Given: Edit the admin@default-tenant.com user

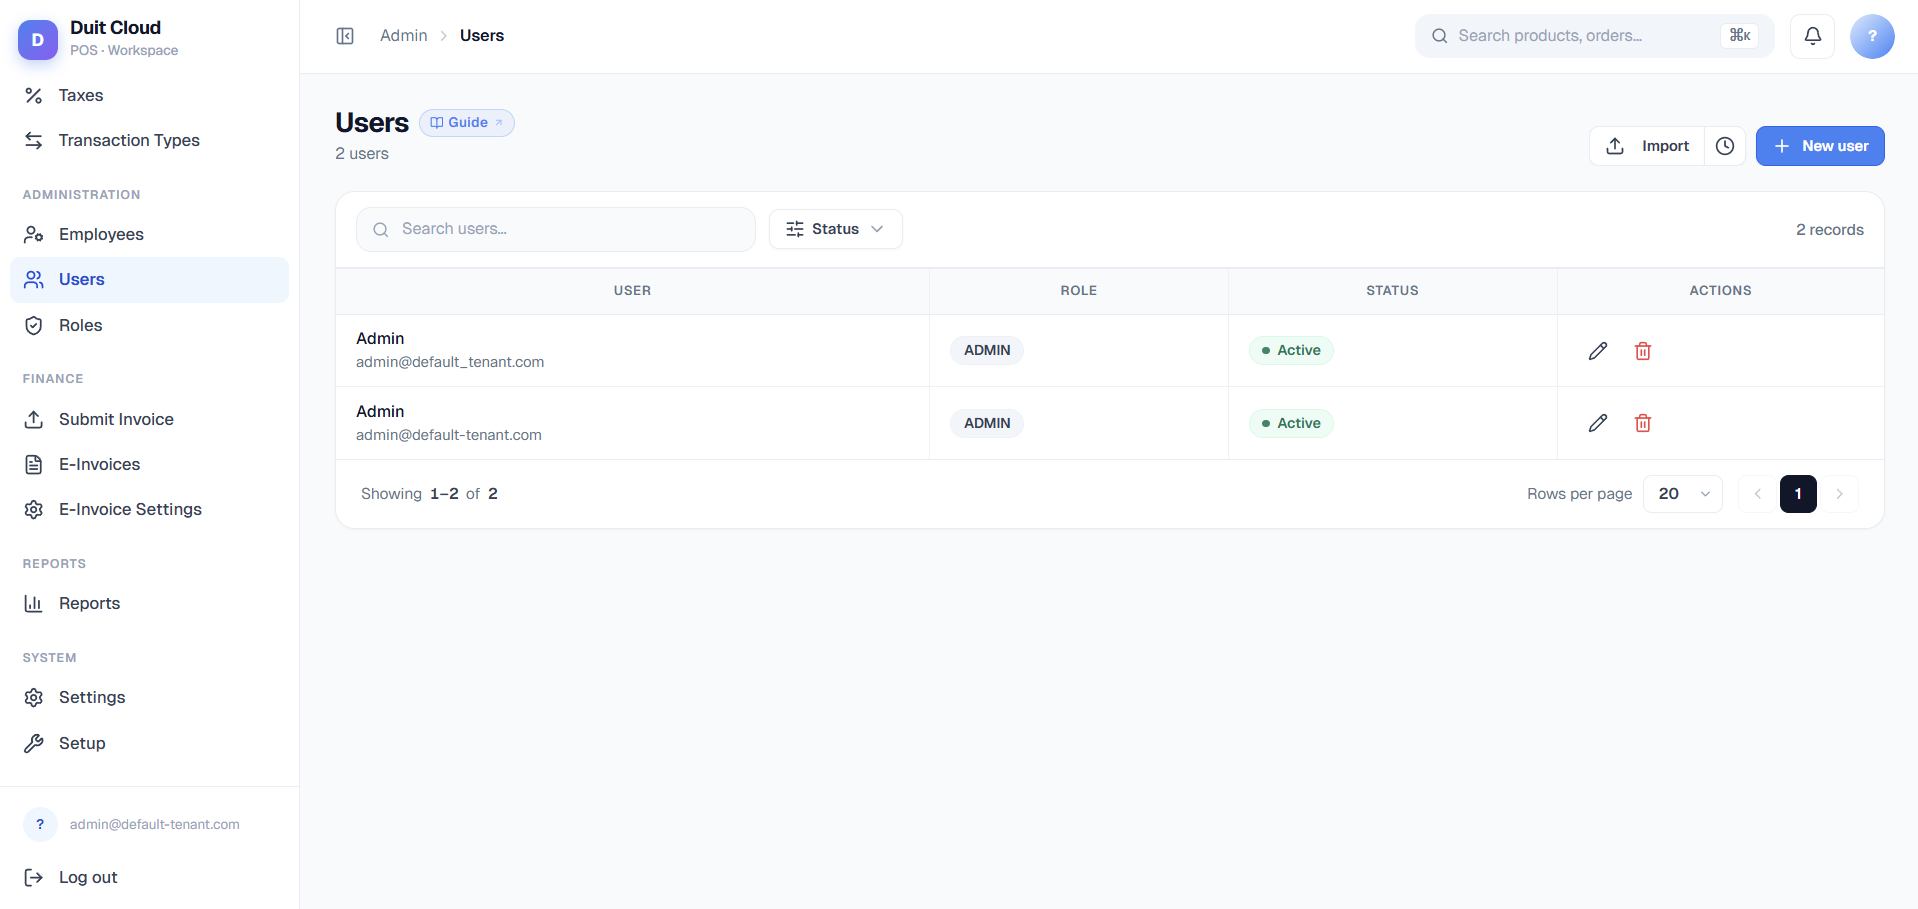Looking at the screenshot, I should (x=1598, y=423).
